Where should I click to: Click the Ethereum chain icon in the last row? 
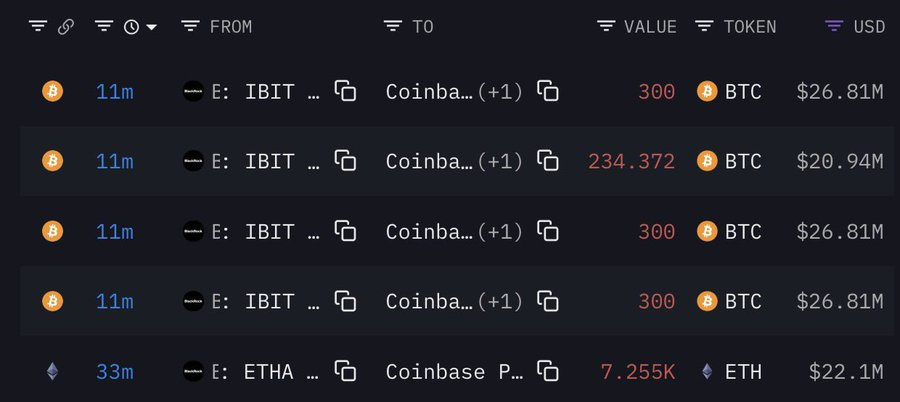(52, 372)
